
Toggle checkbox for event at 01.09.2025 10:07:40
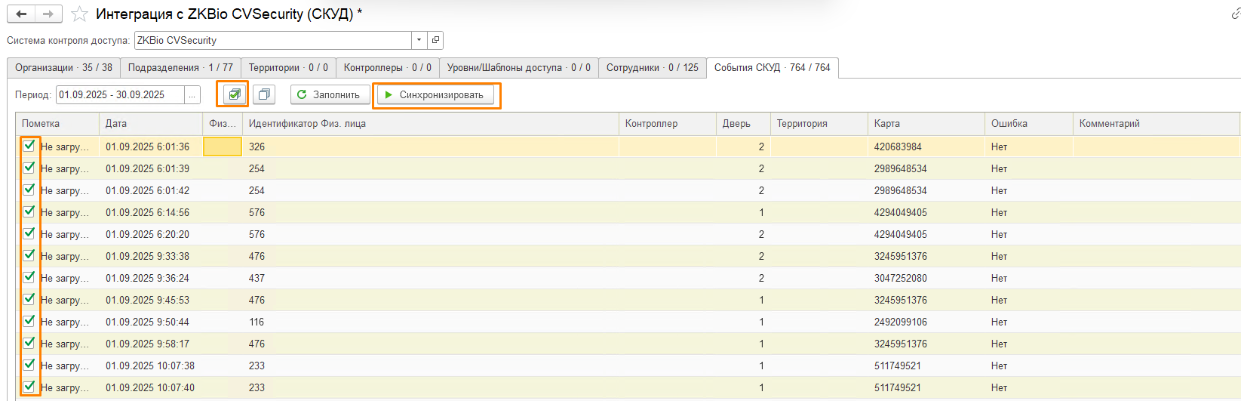click(x=29, y=386)
